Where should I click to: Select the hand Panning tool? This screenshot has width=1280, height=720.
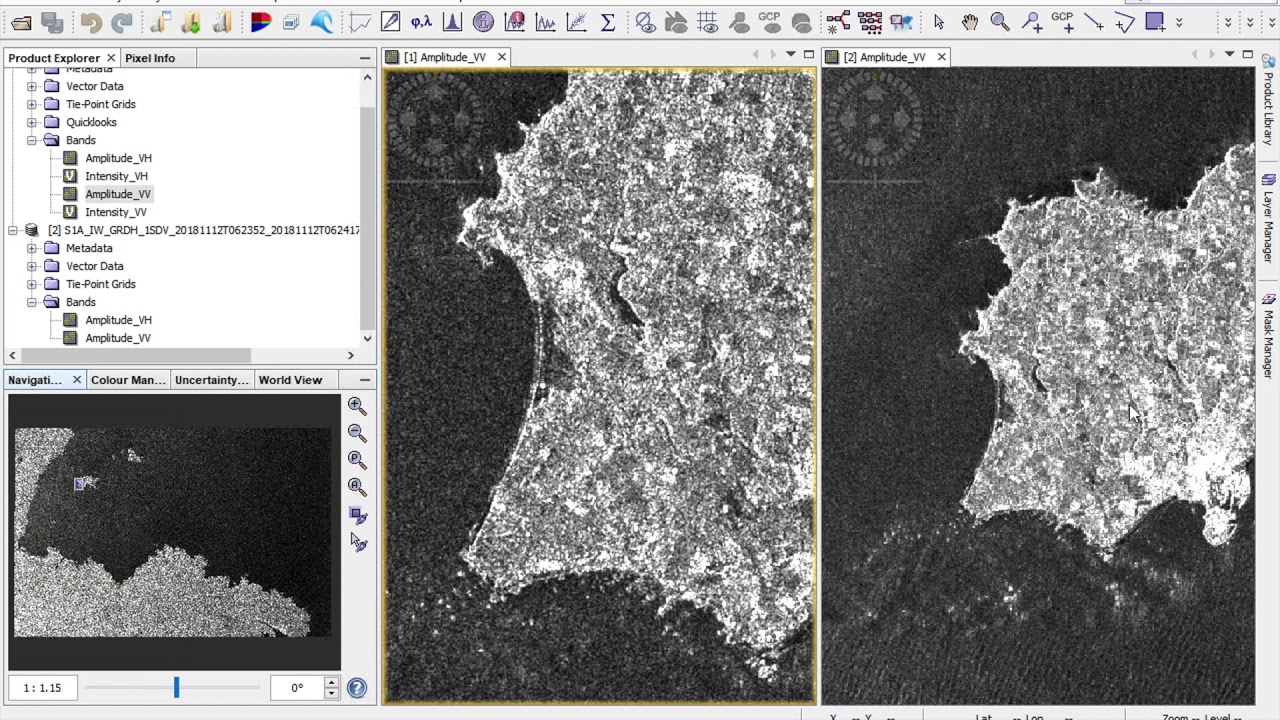969,21
